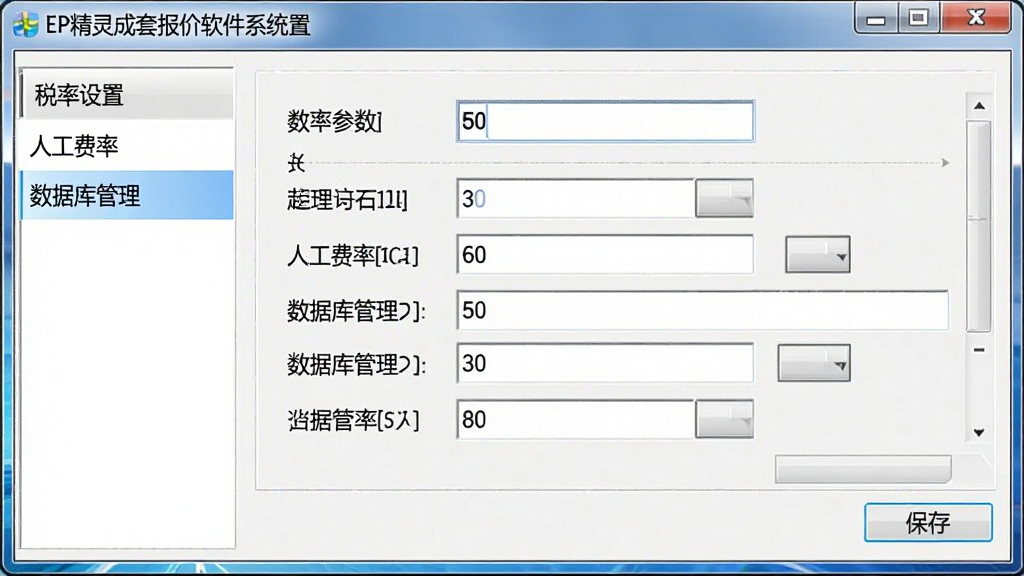The width and height of the screenshot is (1024, 576).
Task: Click the vertical scrollbar thumb
Action: (x=979, y=226)
